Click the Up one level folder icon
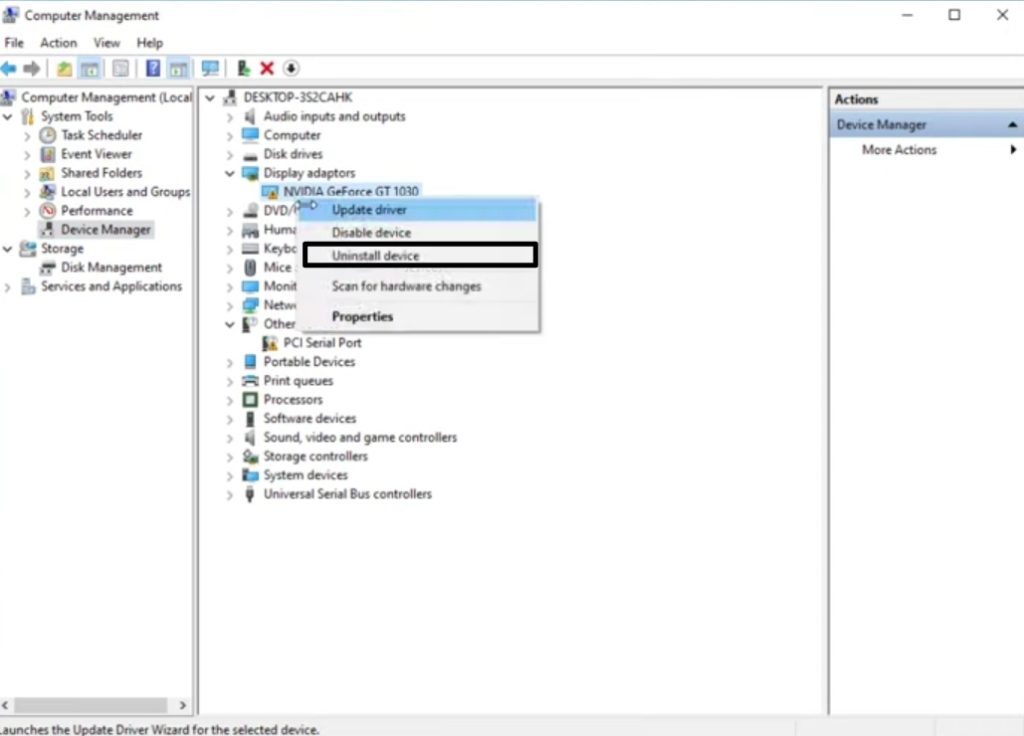 point(64,69)
